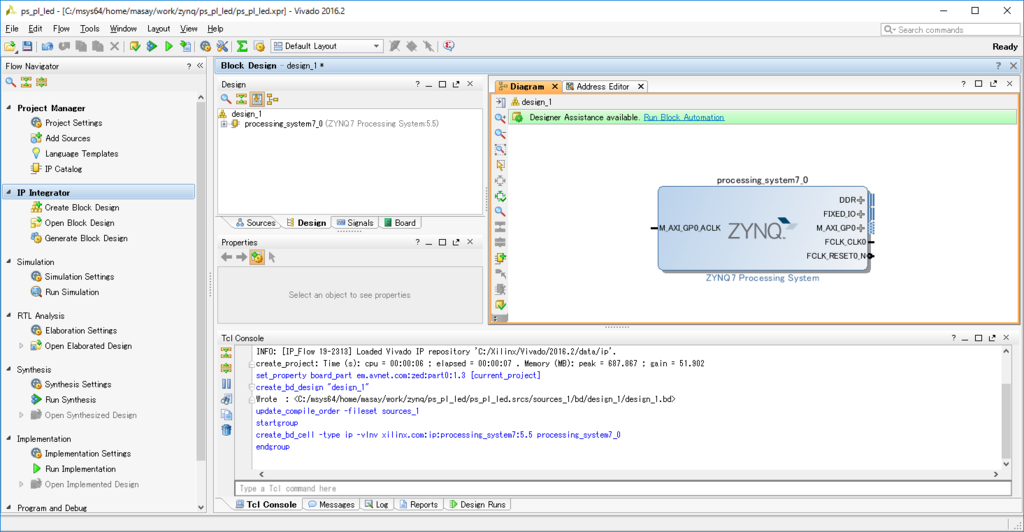Click Generate Block Design
The height and width of the screenshot is (532, 1024).
[79, 238]
